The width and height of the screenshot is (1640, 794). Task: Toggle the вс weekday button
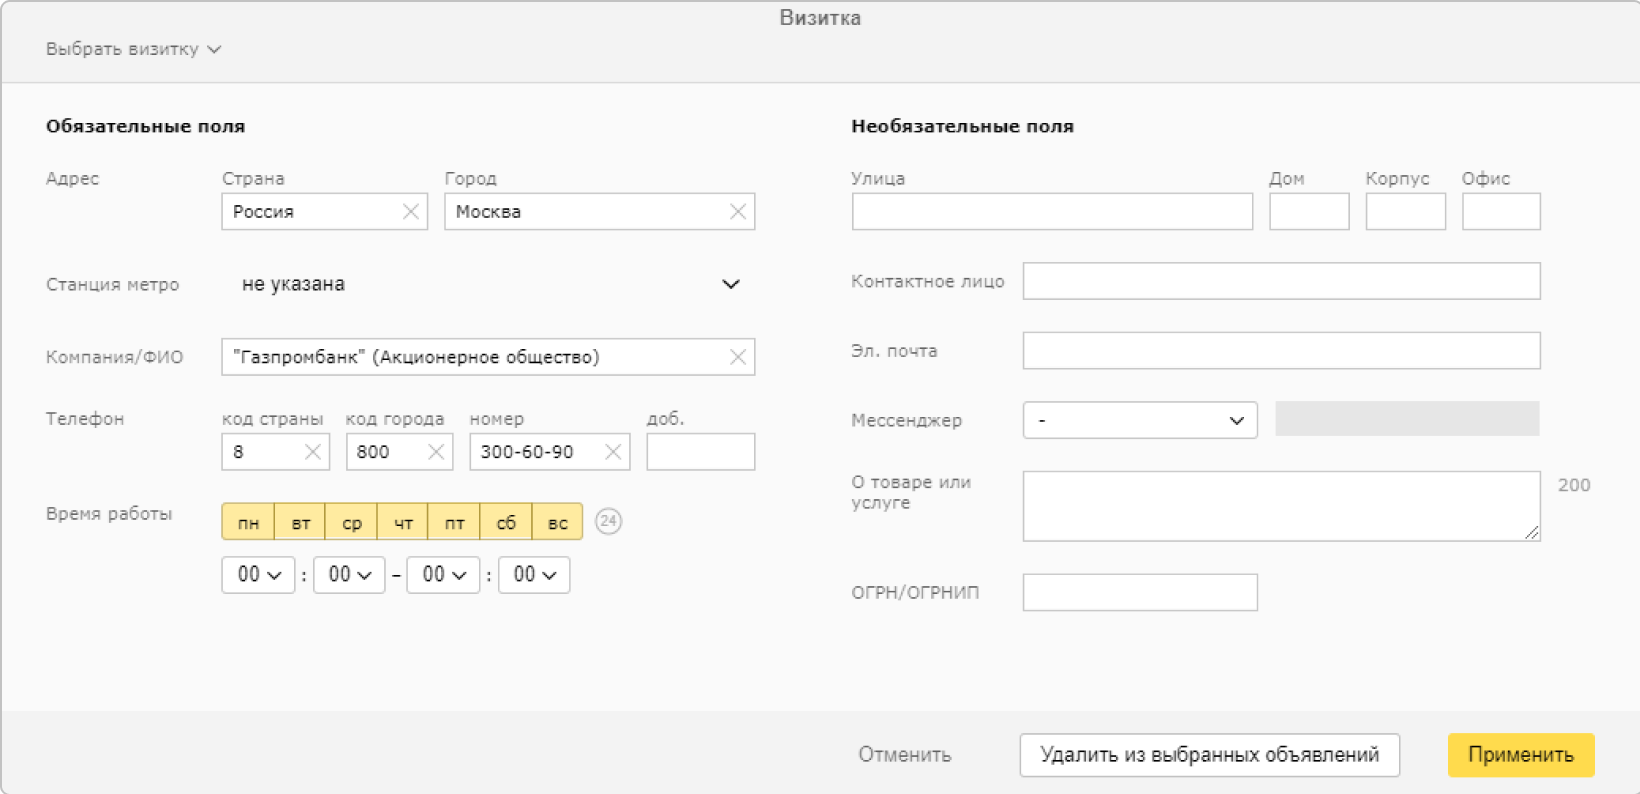(x=557, y=522)
